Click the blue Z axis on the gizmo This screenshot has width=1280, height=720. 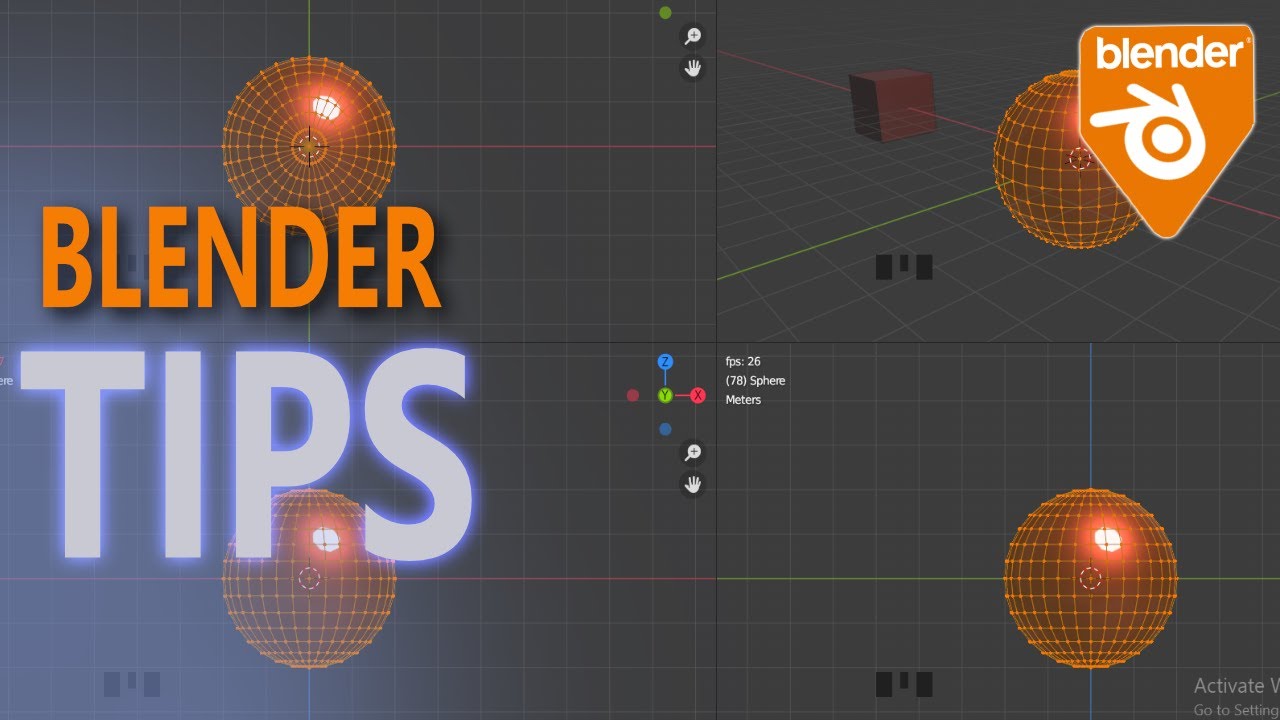(x=665, y=362)
